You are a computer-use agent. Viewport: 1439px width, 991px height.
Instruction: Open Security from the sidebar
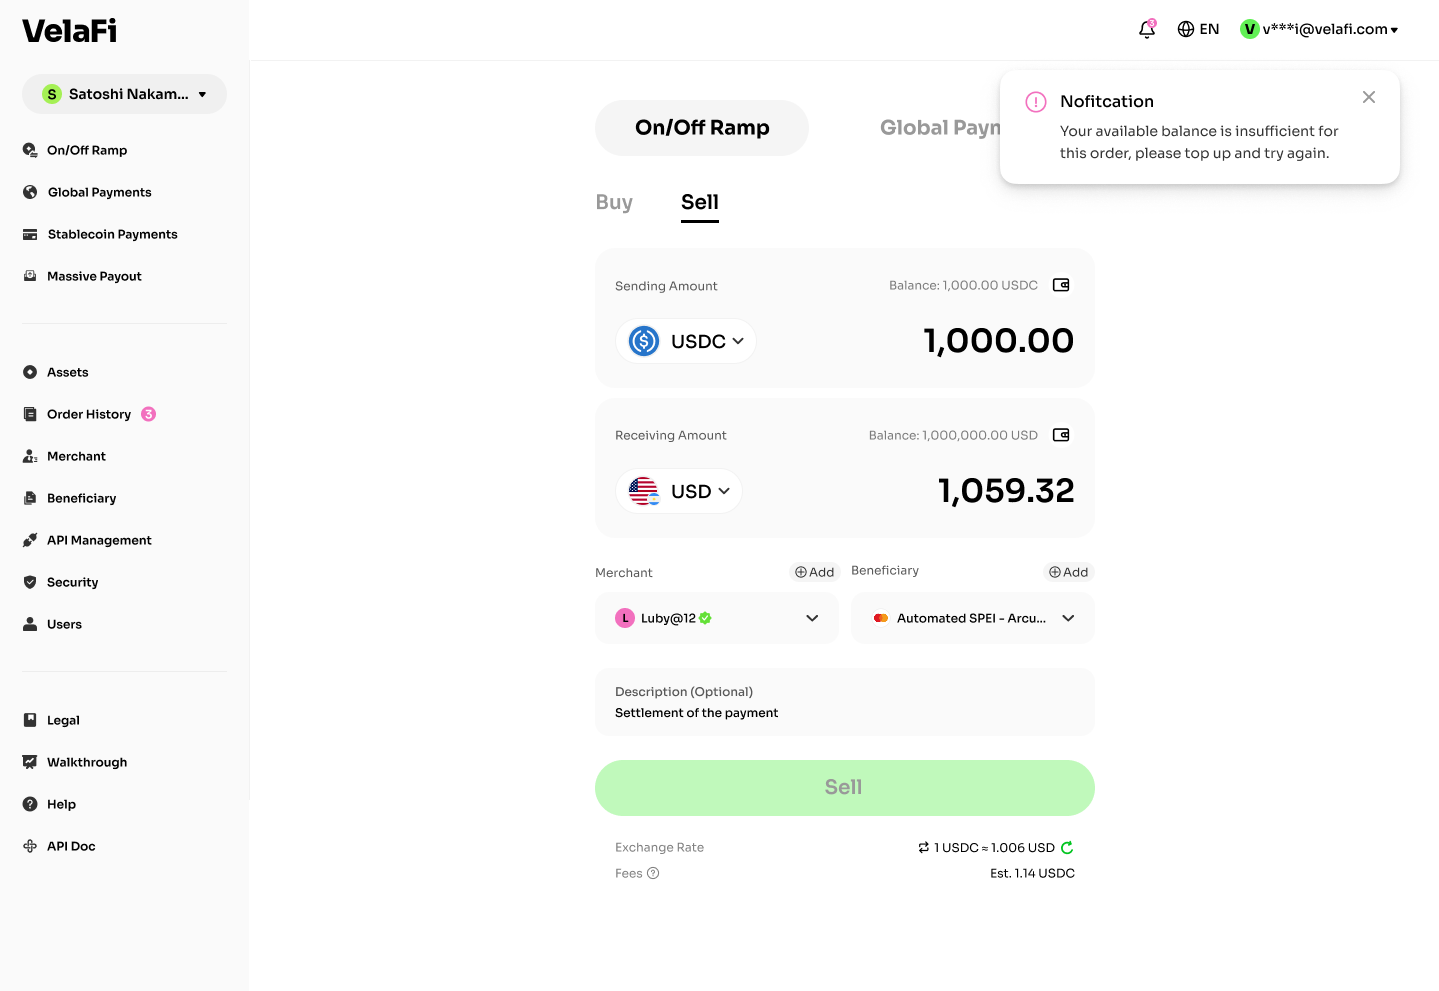click(x=72, y=582)
